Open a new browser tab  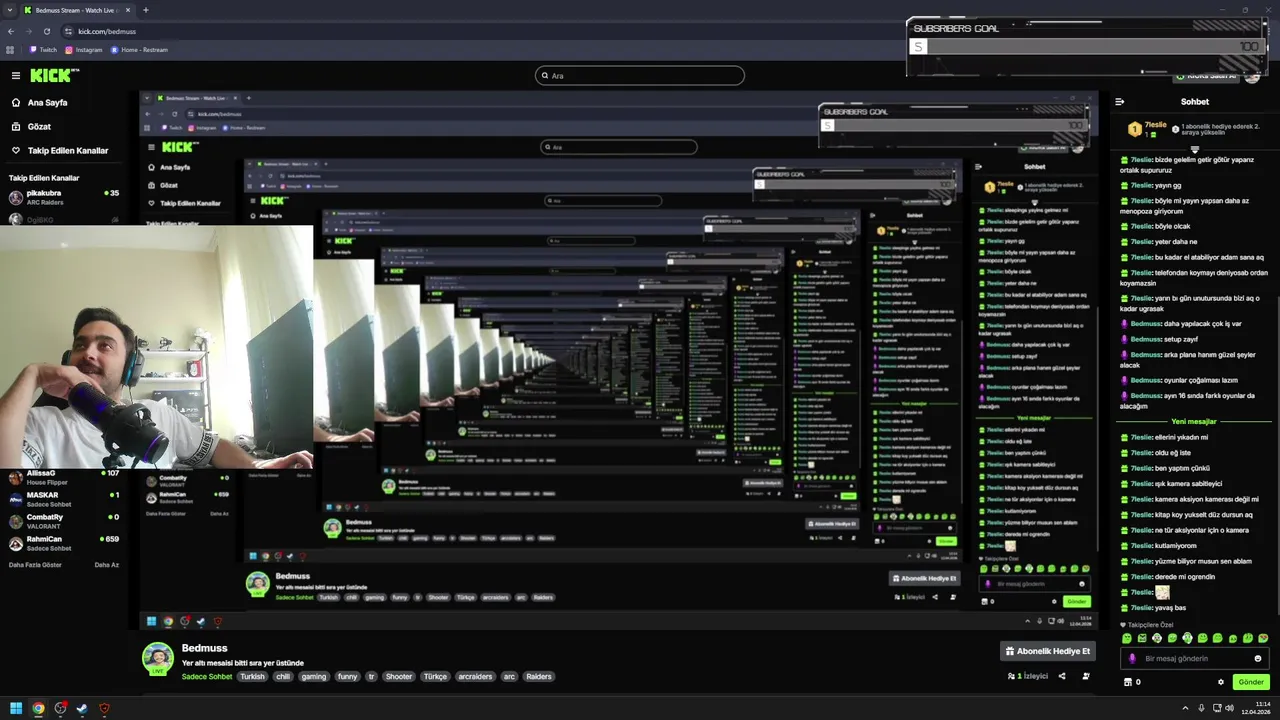pyautogui.click(x=145, y=10)
